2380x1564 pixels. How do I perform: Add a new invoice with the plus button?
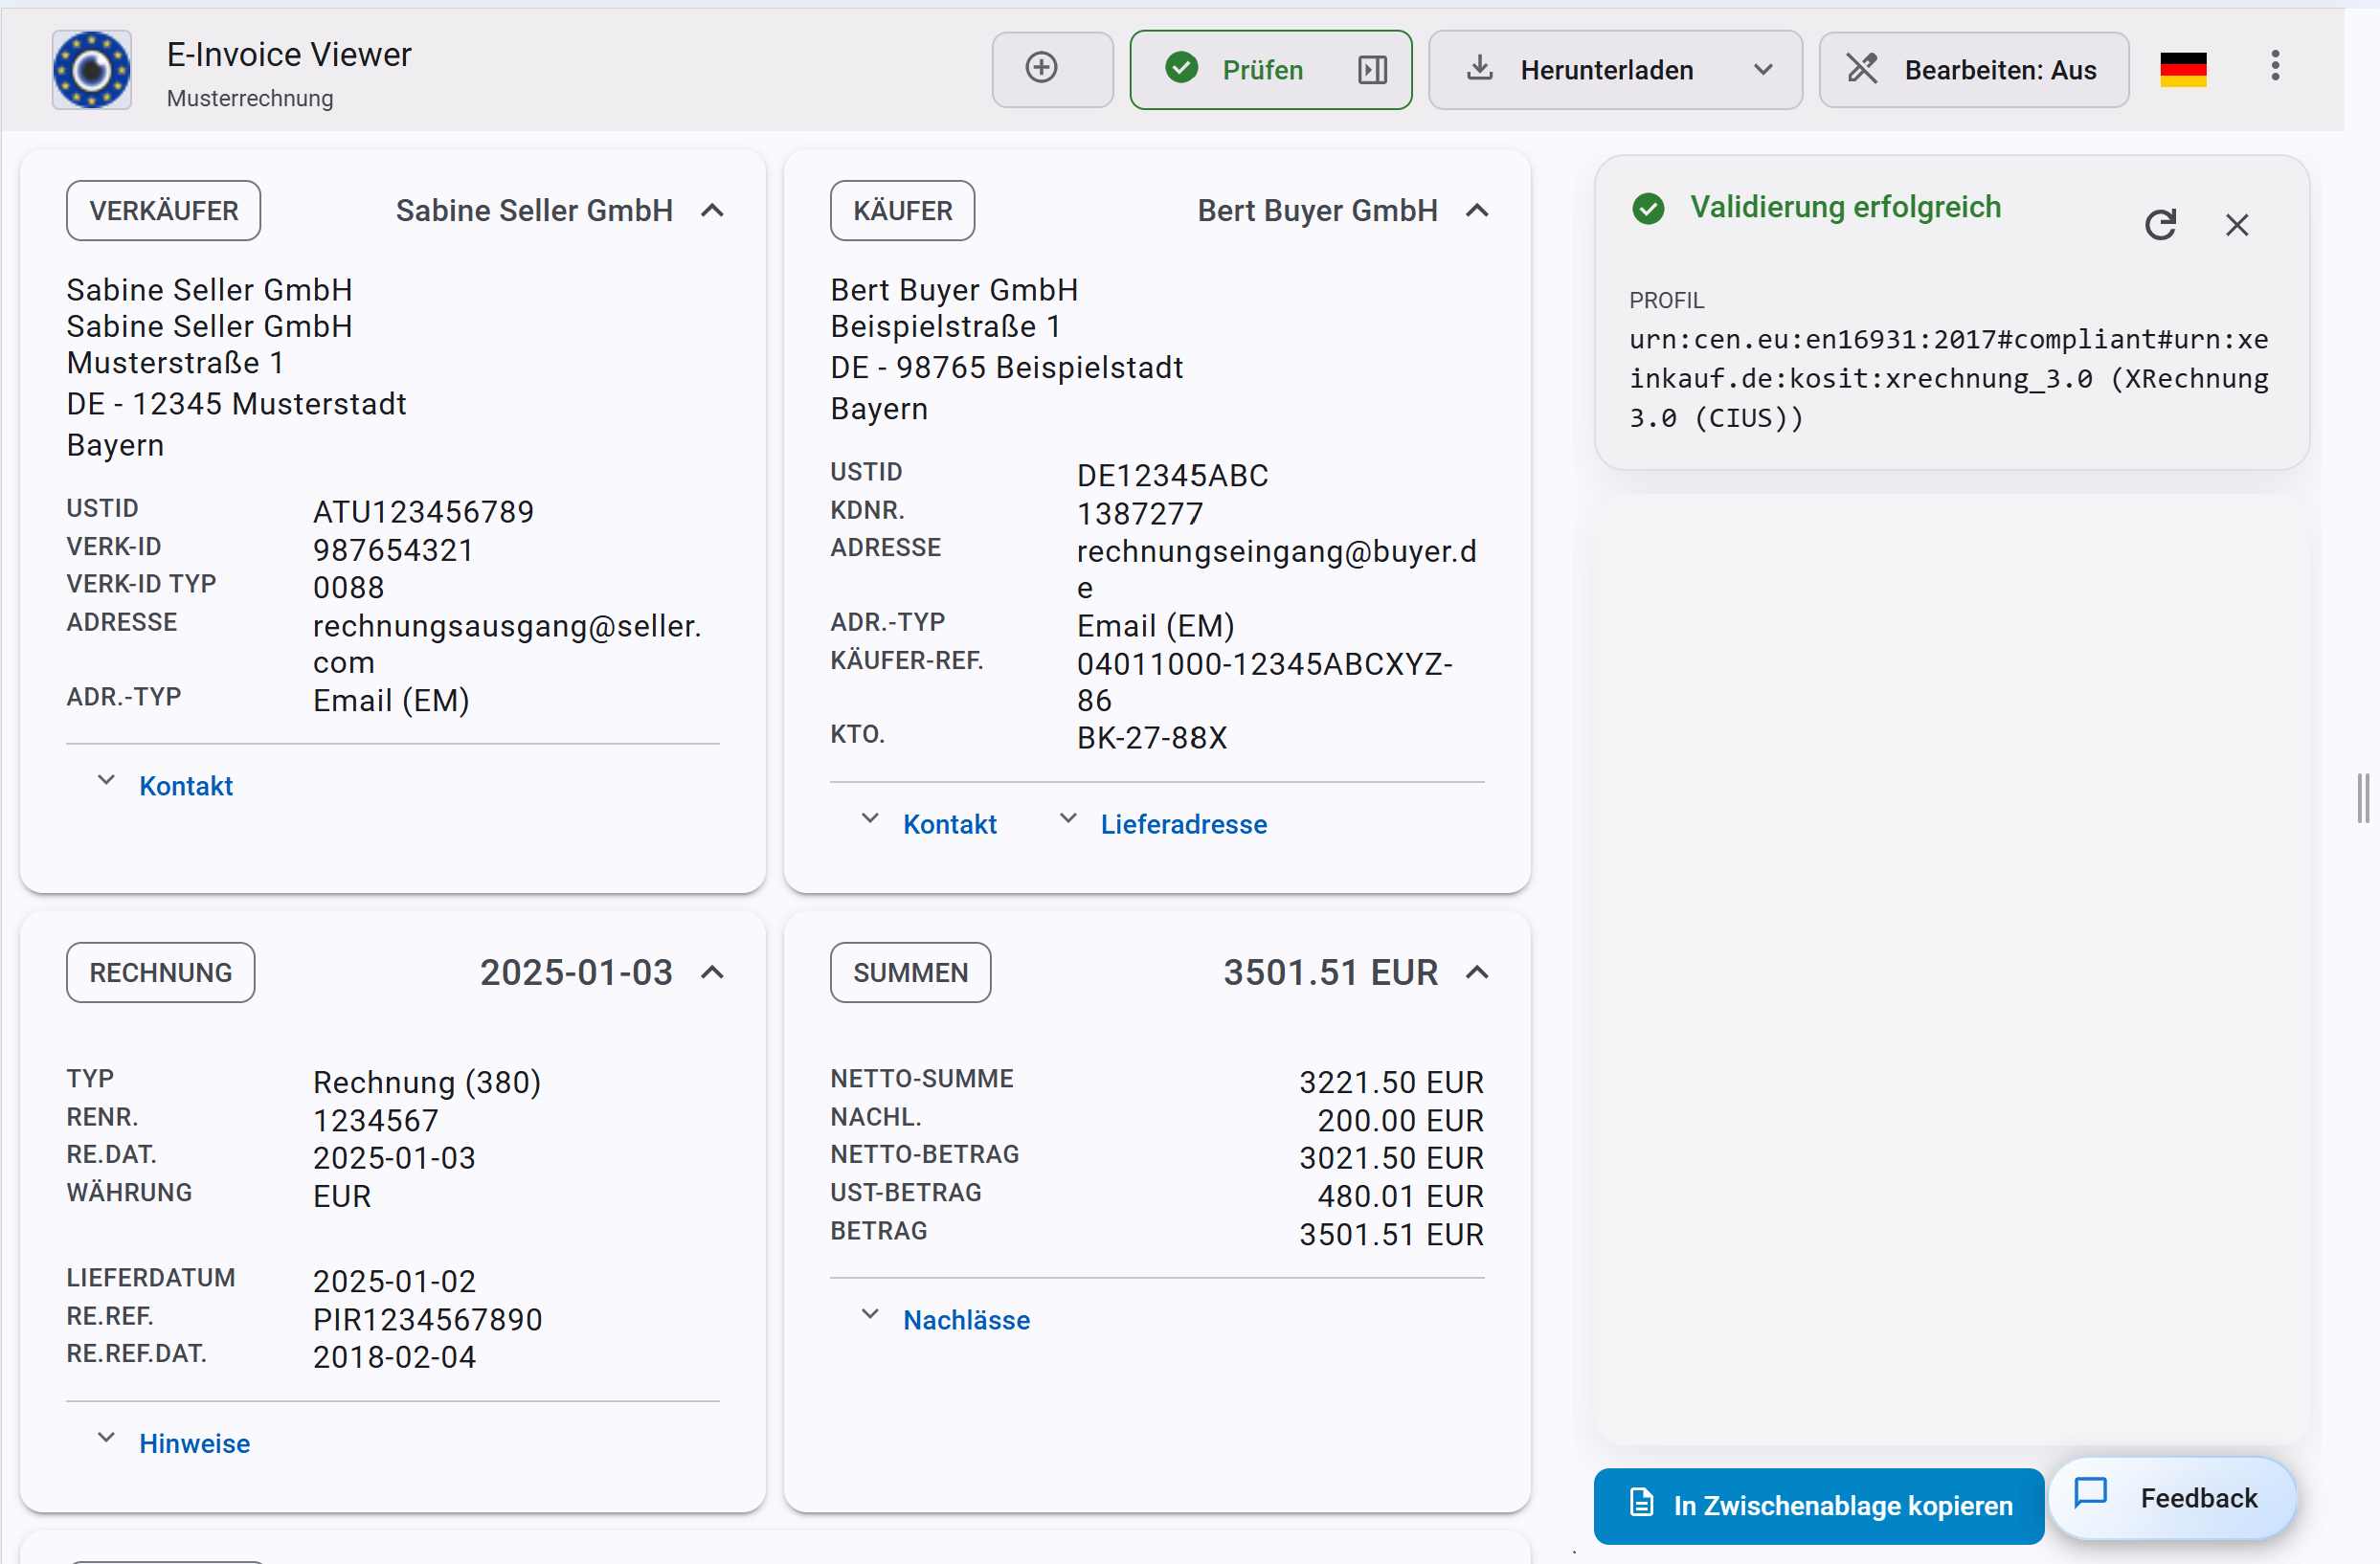1052,69
